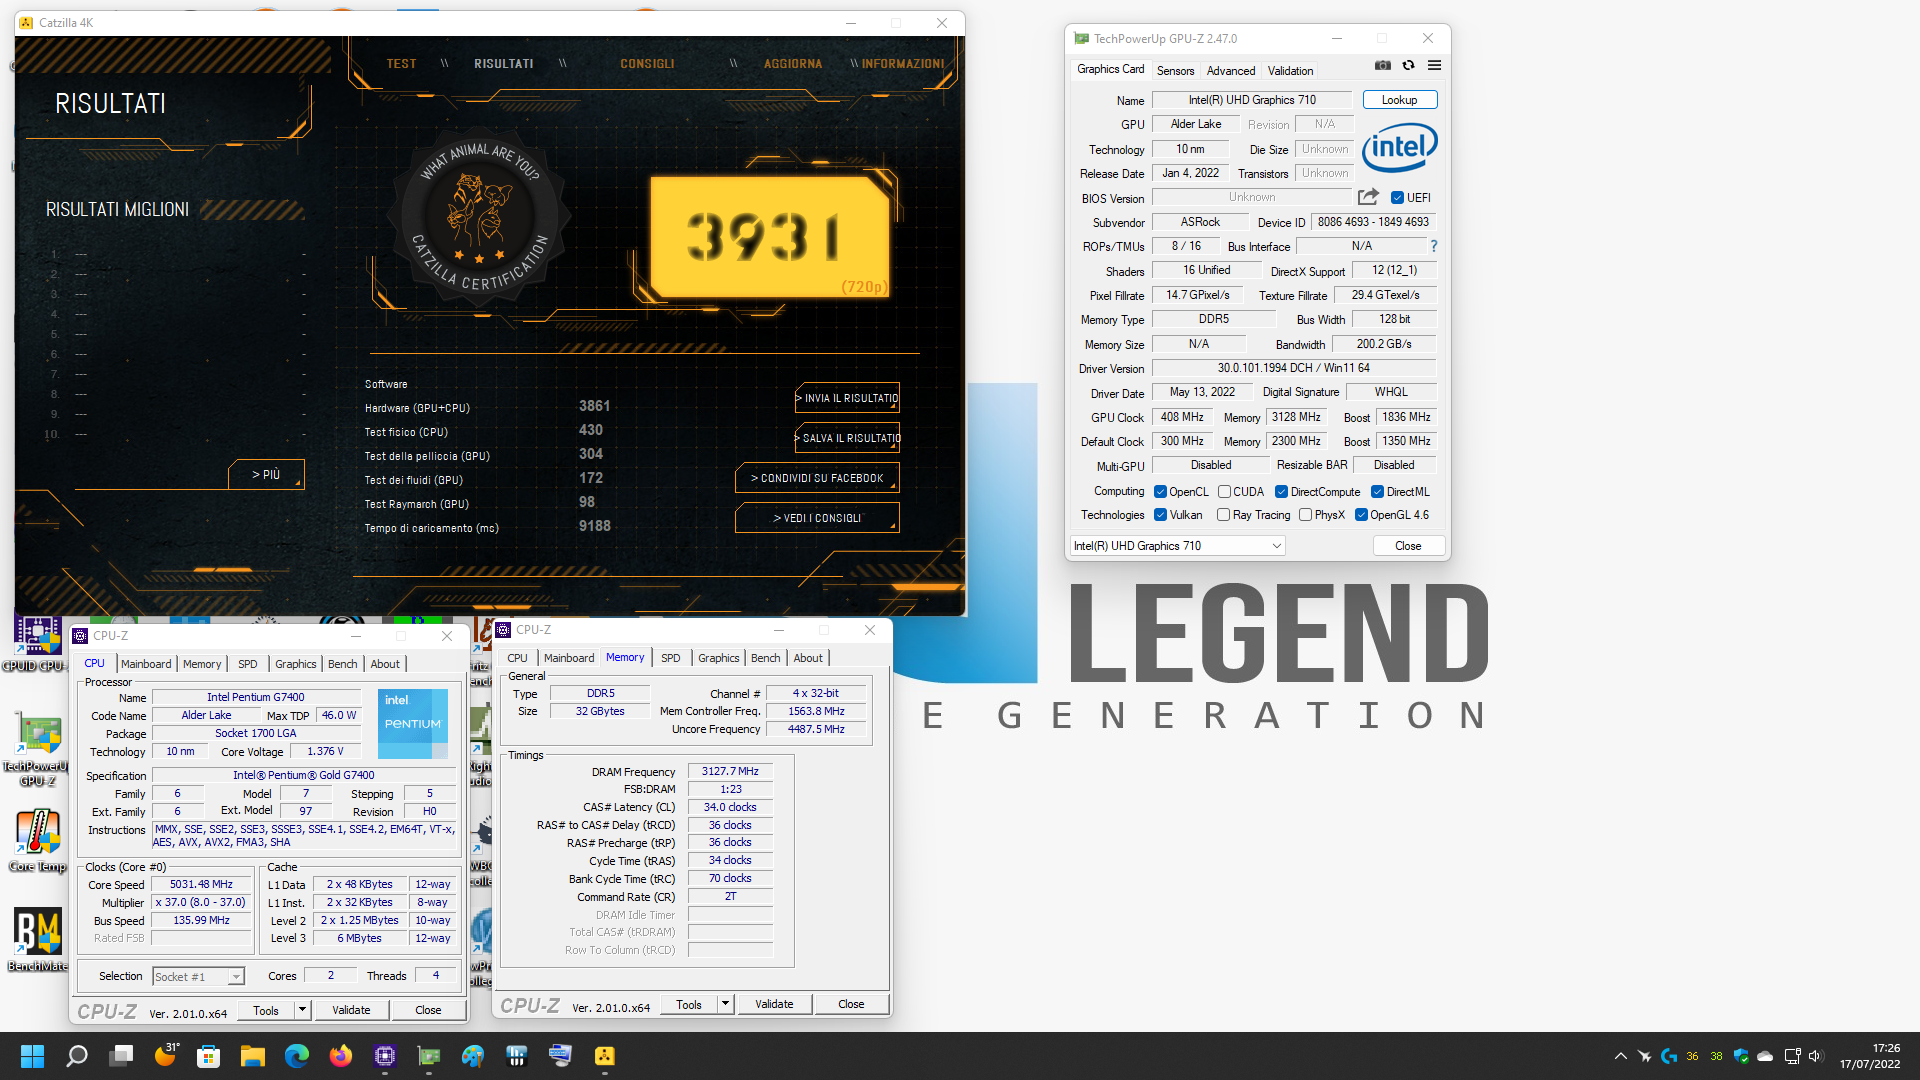Click the OneDrive cloud tray icon

pyautogui.click(x=1765, y=1056)
